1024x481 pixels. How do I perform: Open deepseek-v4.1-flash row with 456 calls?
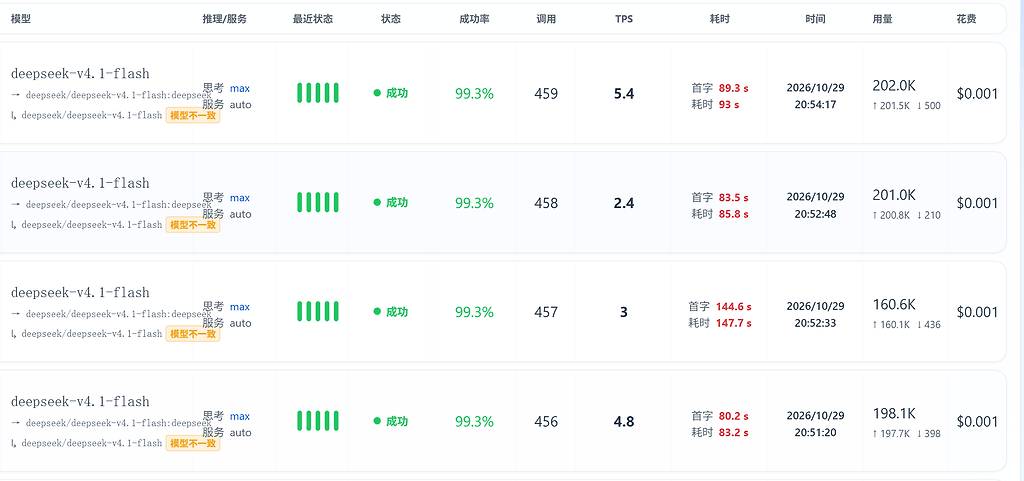(503, 421)
